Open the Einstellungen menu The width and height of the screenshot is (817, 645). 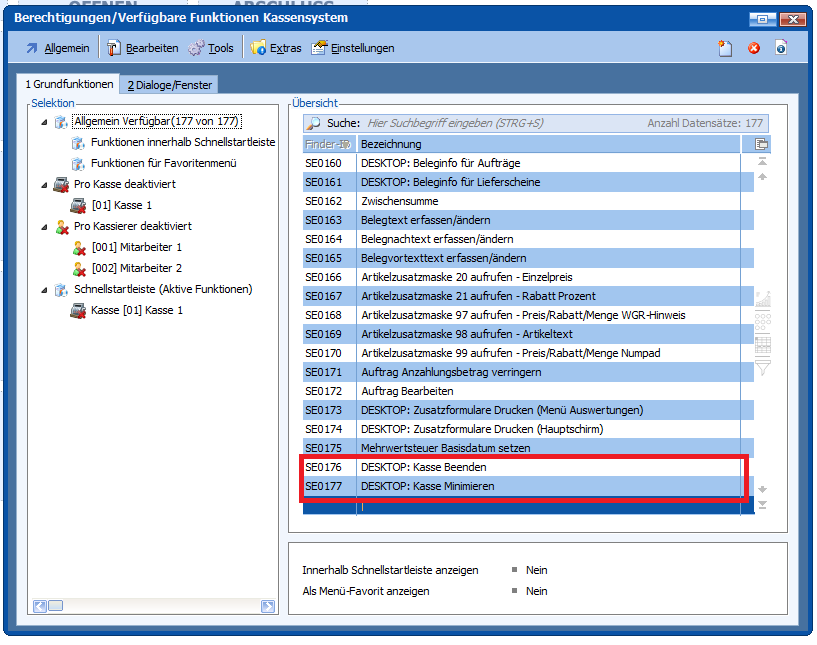click(353, 48)
